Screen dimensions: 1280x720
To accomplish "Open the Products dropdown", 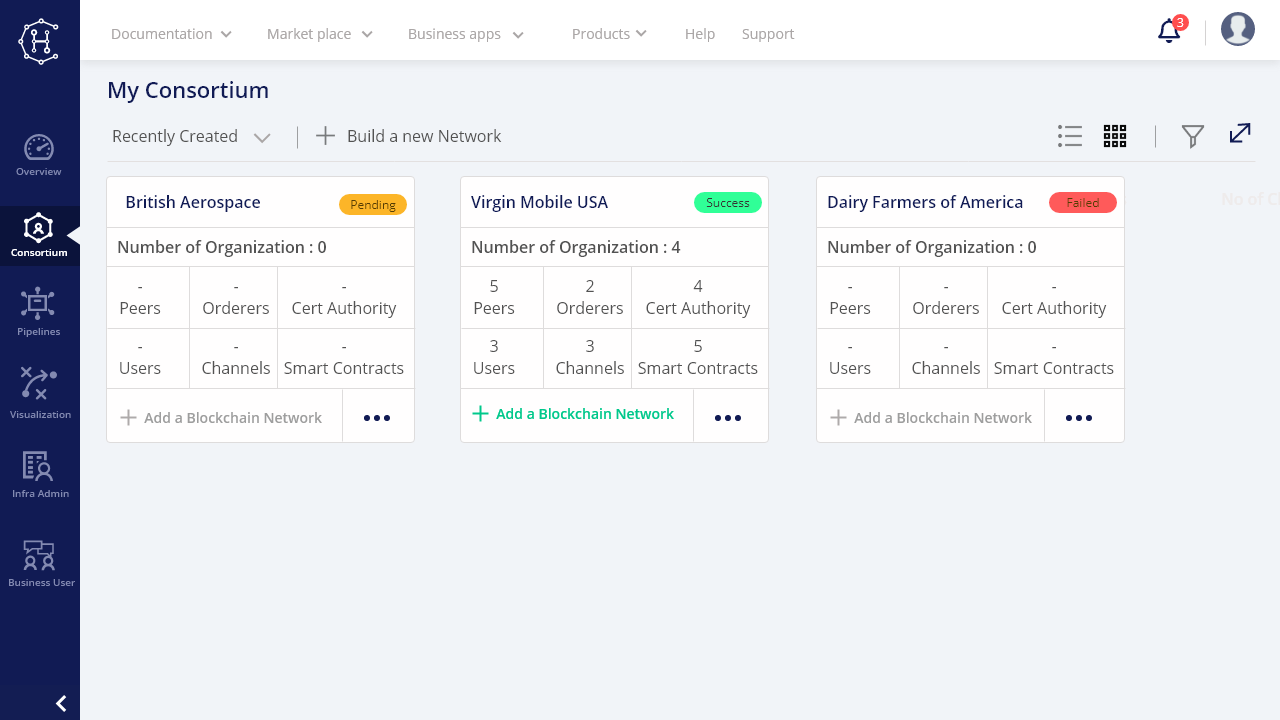I will coord(609,34).
